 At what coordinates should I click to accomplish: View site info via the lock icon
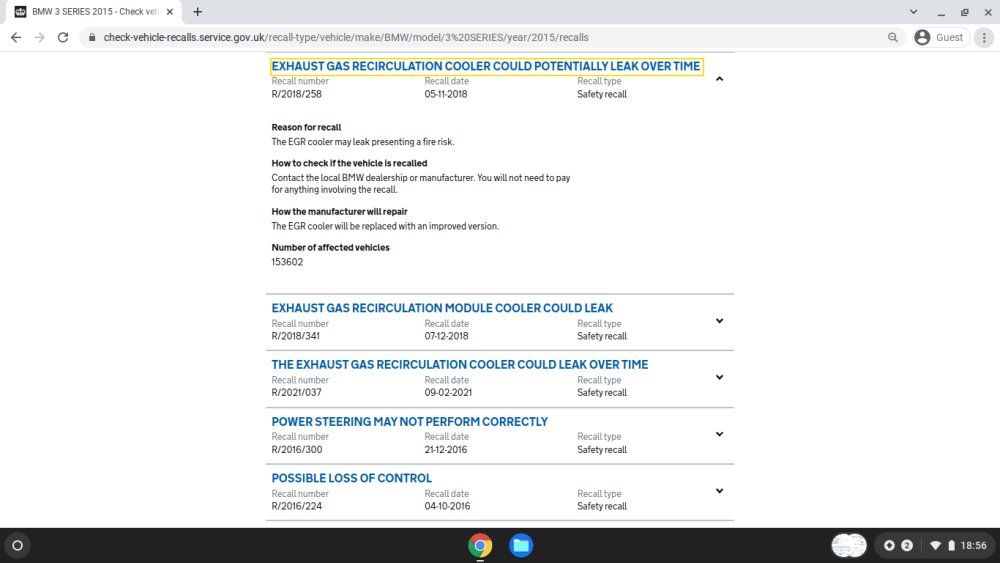92,38
